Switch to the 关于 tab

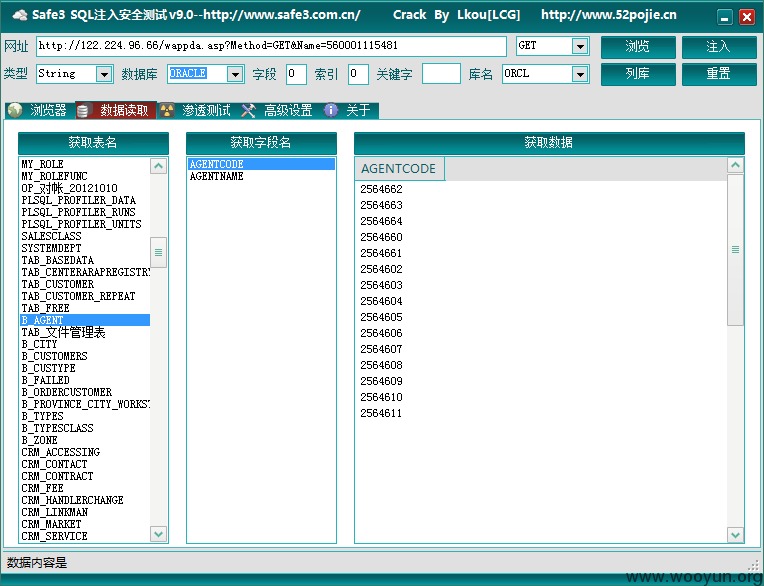click(x=350, y=111)
